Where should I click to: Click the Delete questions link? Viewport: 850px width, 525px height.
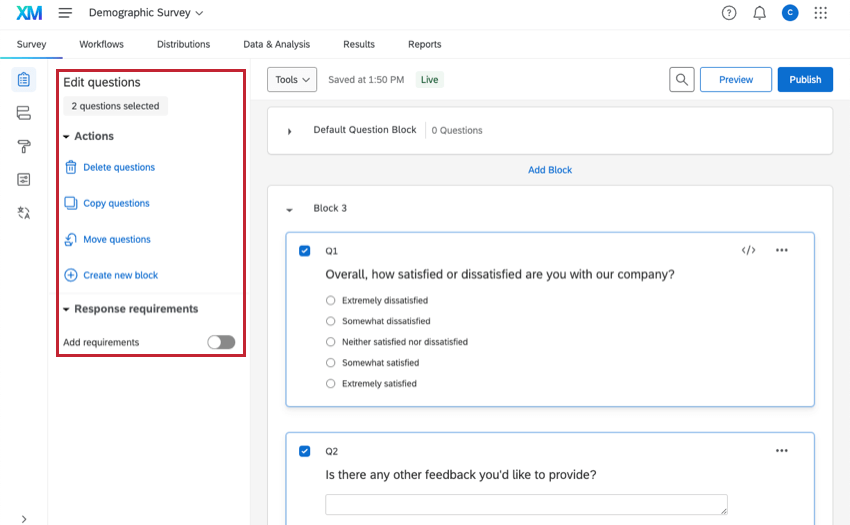pyautogui.click(x=118, y=168)
